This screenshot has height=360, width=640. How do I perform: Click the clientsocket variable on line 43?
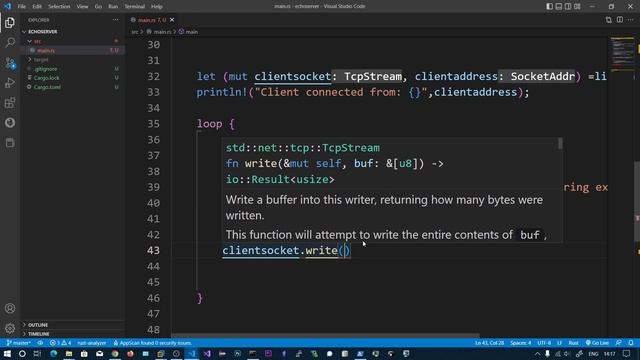click(261, 250)
